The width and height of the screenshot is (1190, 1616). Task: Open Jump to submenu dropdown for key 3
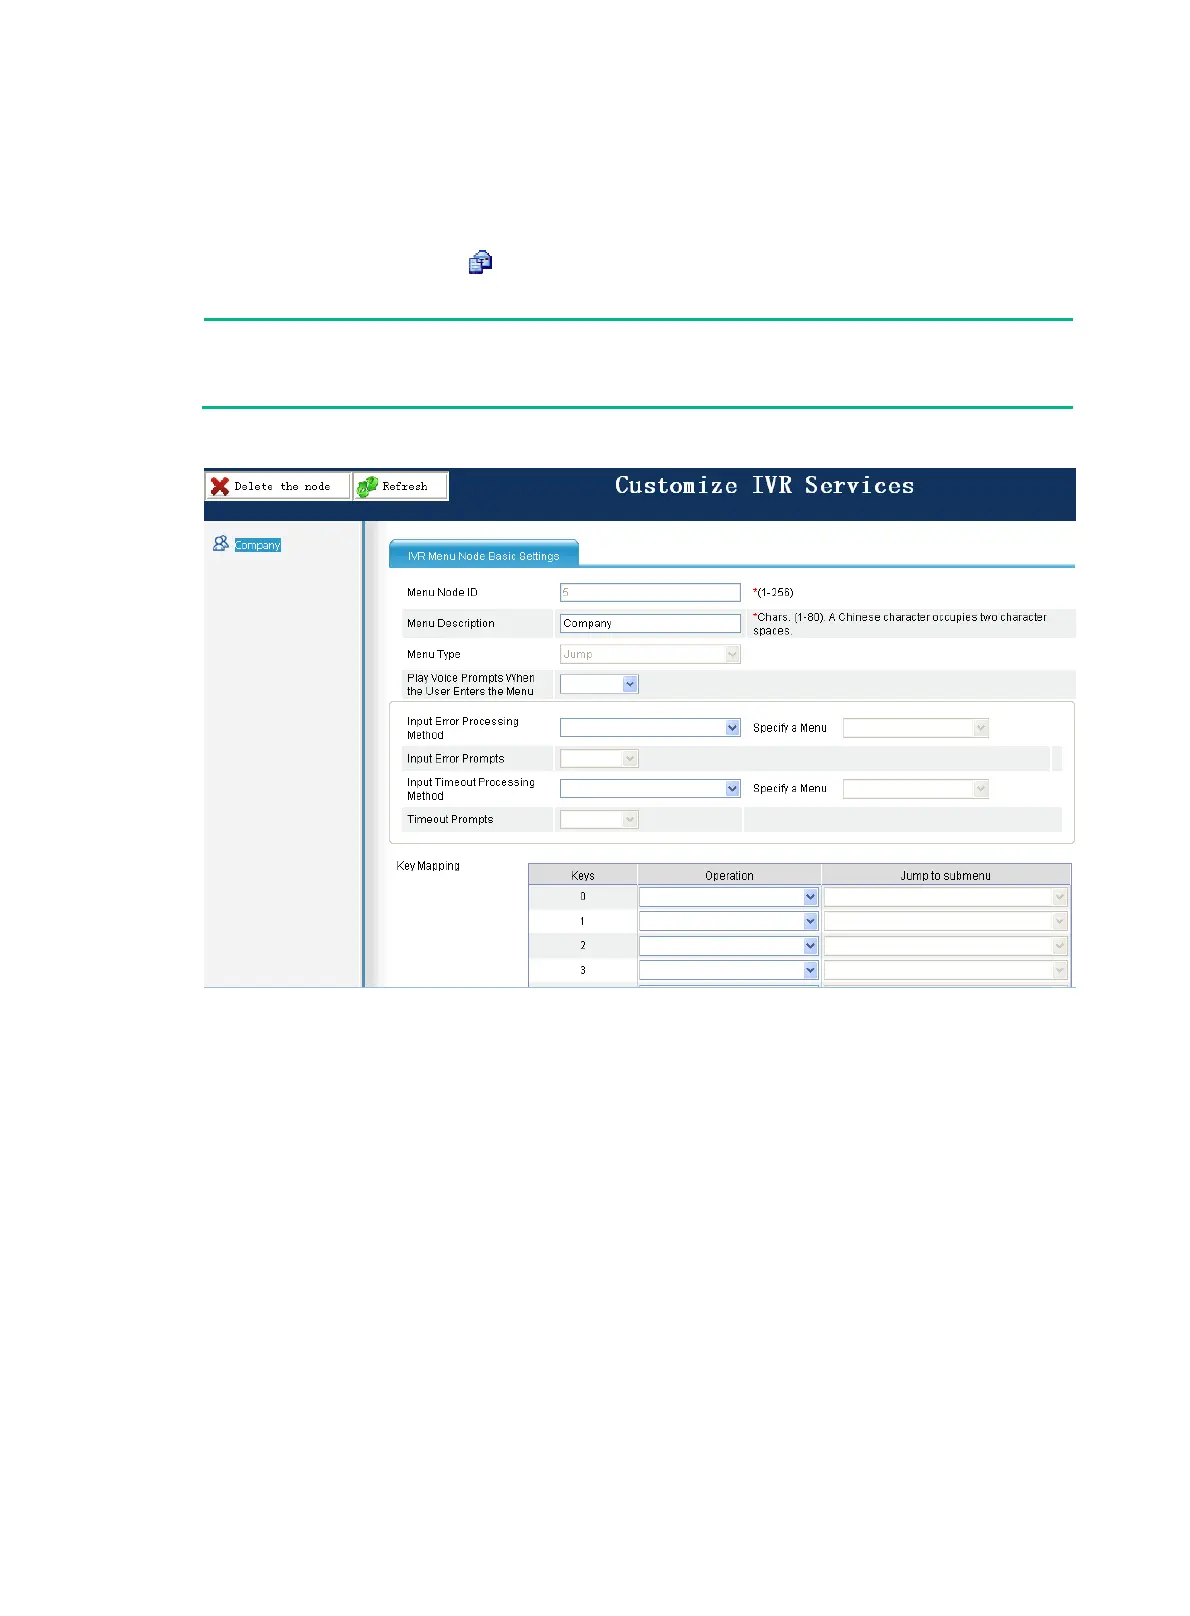tap(946, 970)
